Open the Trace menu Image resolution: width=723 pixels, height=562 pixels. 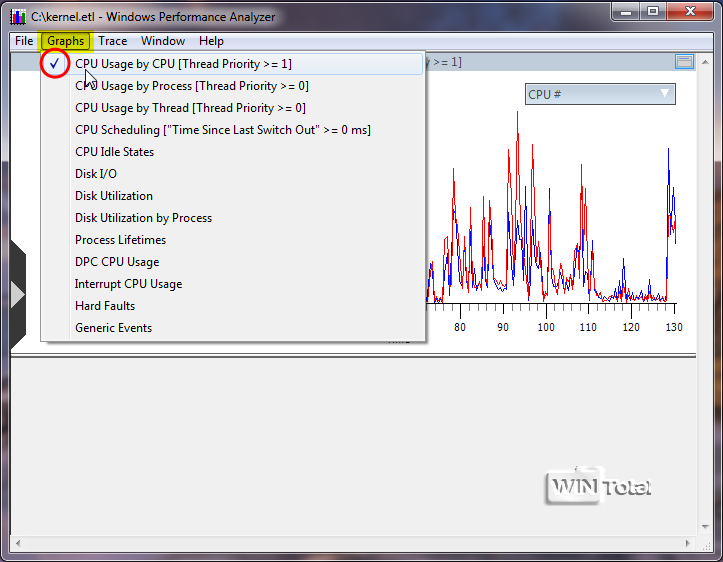(113, 41)
